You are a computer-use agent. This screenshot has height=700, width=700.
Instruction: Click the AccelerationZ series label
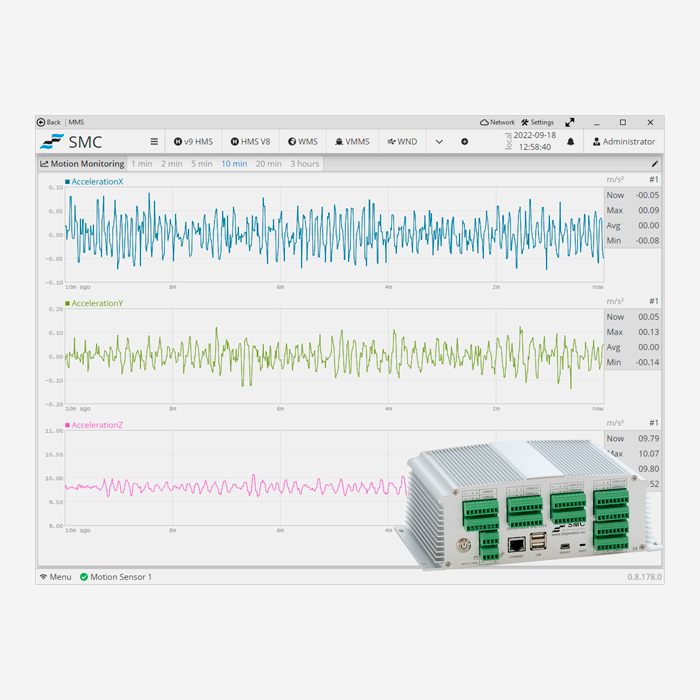coord(97,425)
